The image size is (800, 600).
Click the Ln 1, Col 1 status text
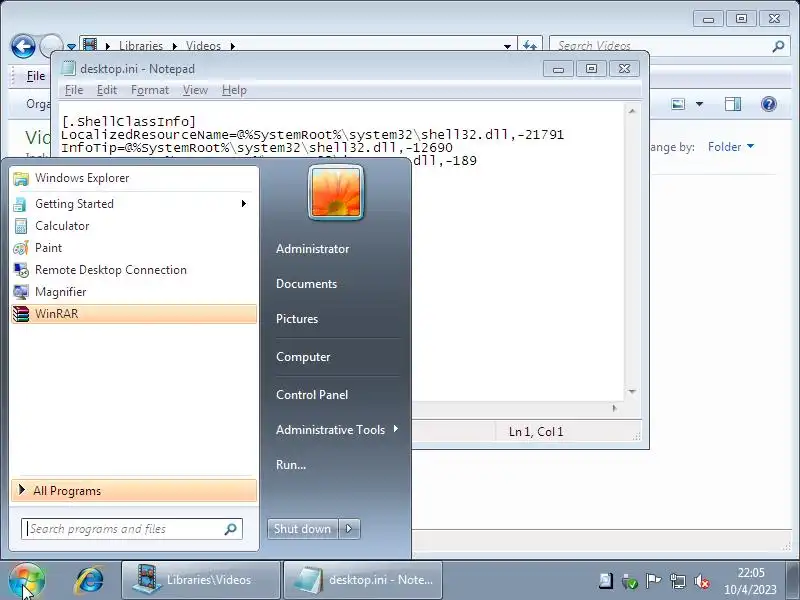(x=536, y=432)
